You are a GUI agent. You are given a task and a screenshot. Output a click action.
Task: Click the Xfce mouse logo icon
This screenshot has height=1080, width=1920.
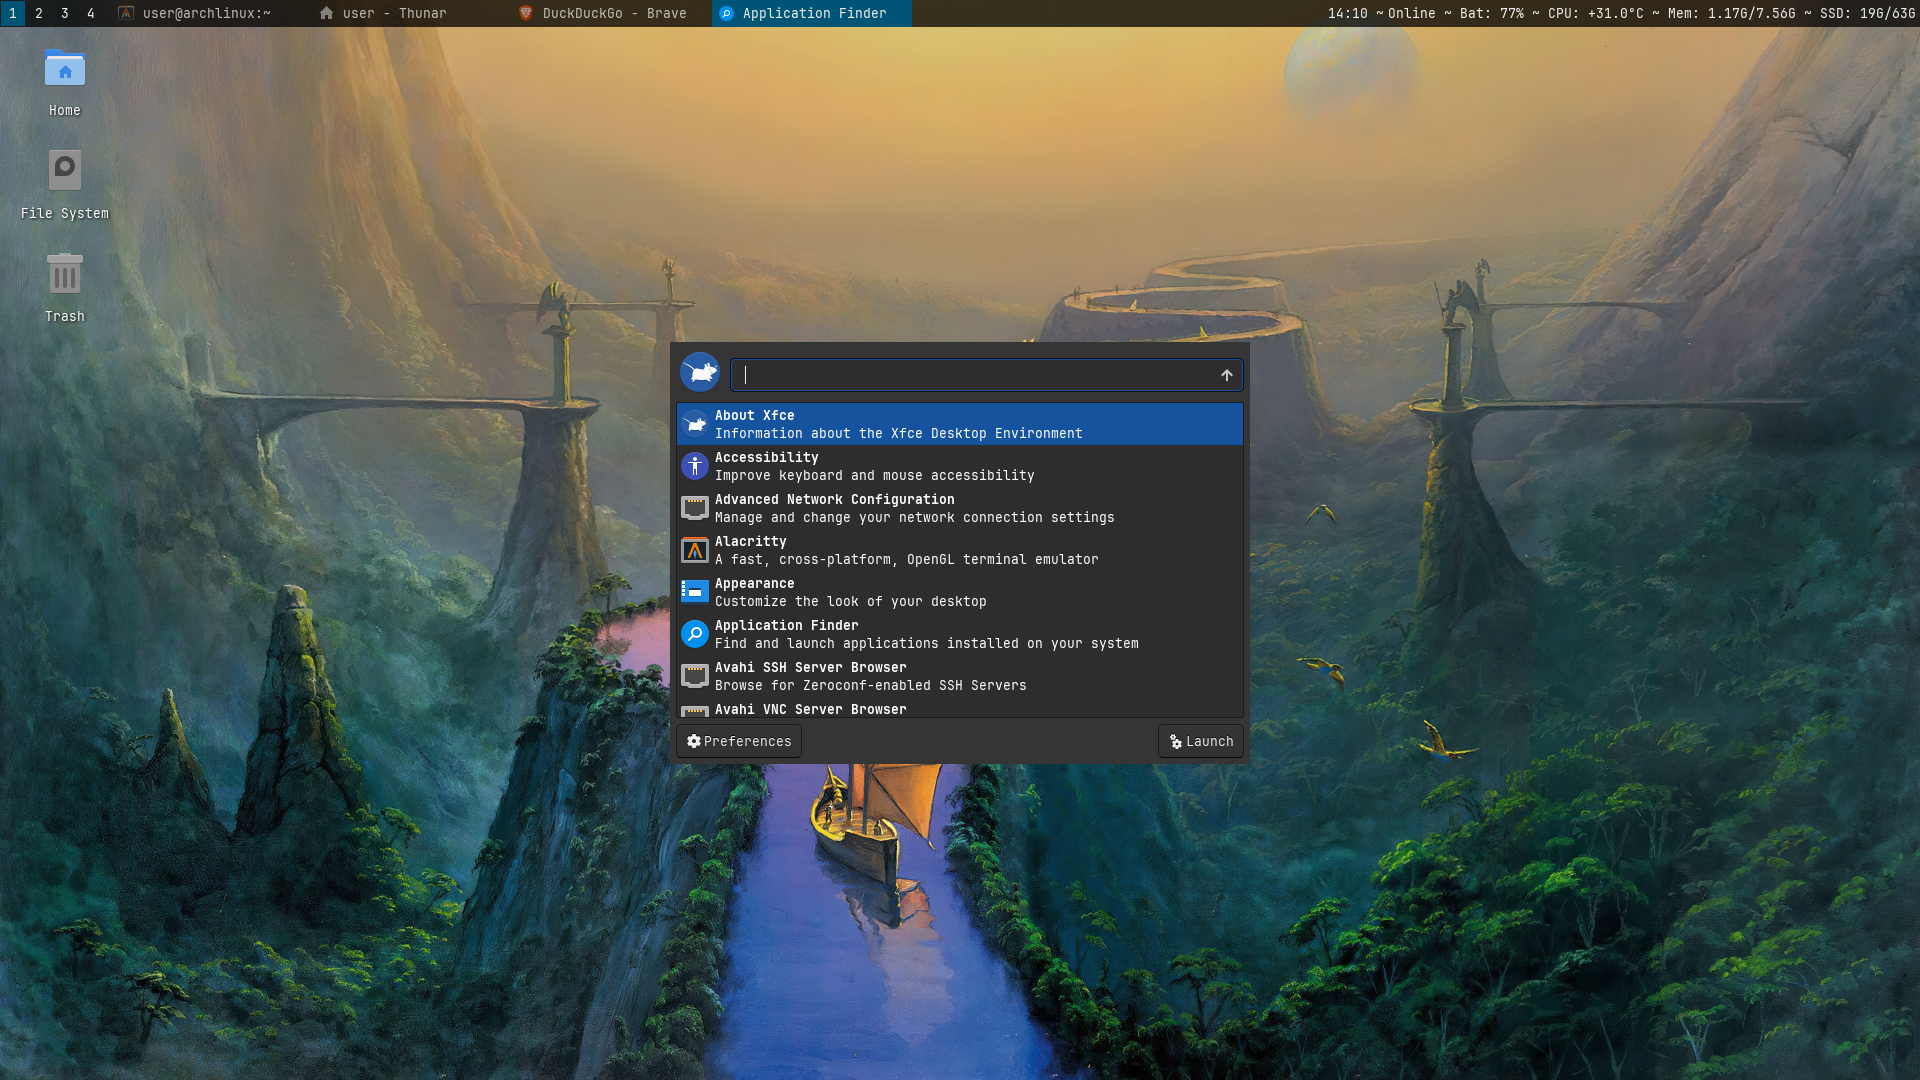tap(699, 372)
